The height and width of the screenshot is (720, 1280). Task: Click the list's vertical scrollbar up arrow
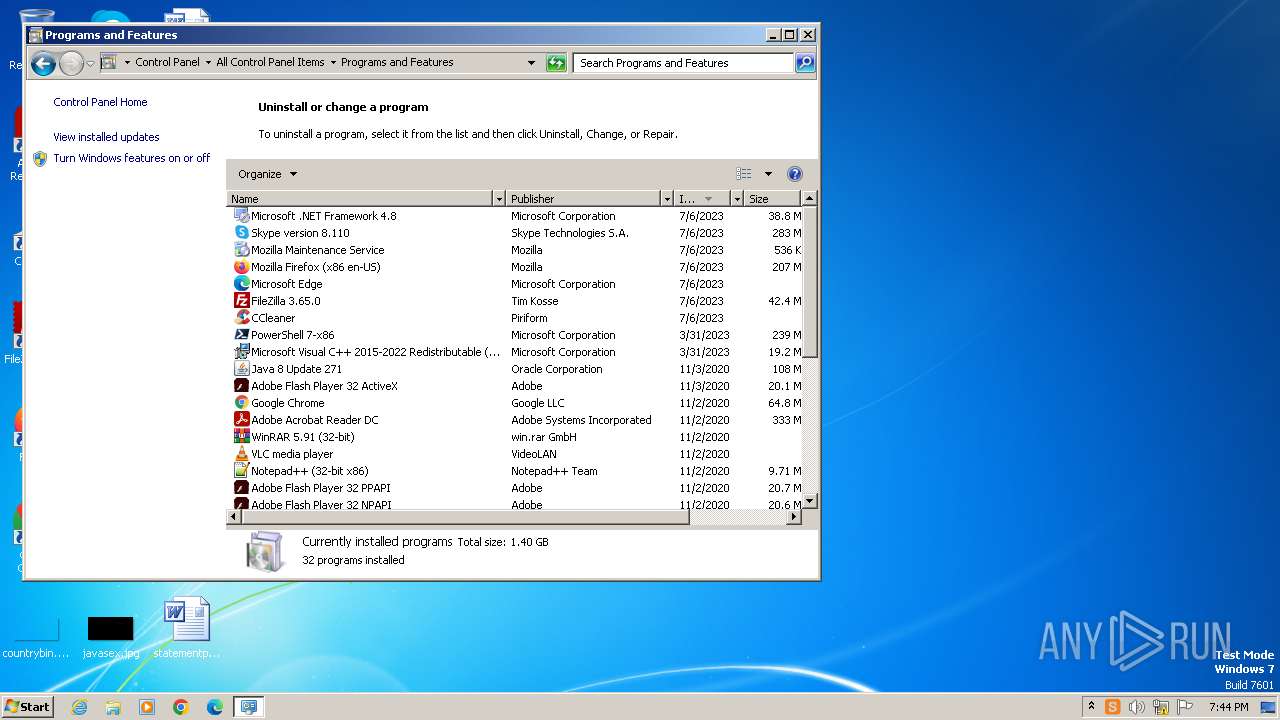point(810,198)
